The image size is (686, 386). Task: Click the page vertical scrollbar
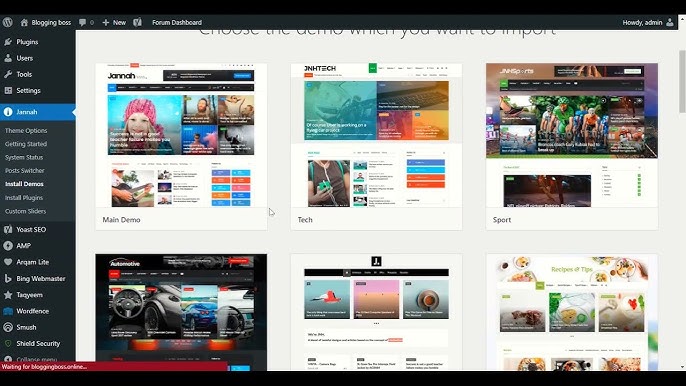[682, 81]
